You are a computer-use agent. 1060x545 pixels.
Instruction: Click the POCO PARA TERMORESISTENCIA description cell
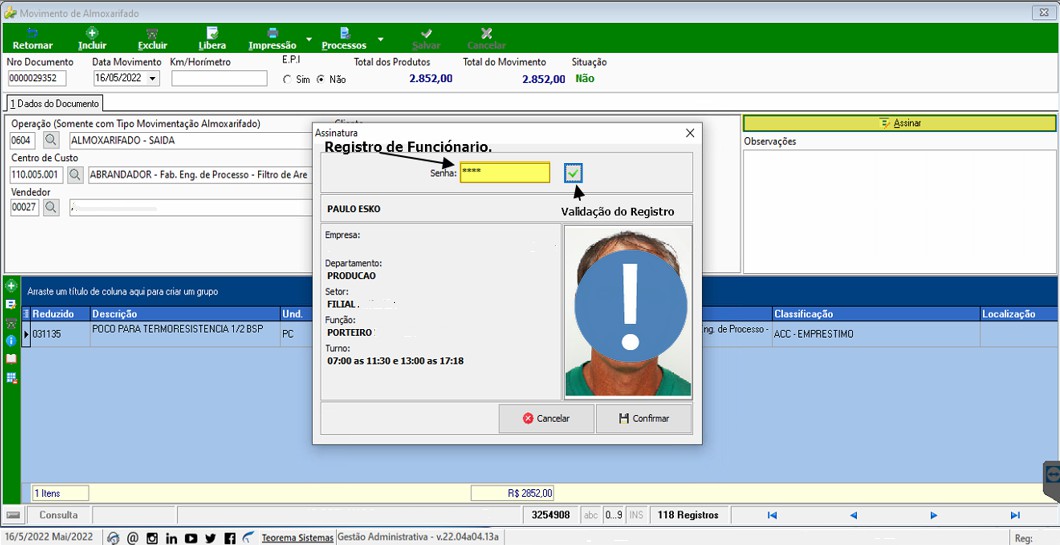185,334
